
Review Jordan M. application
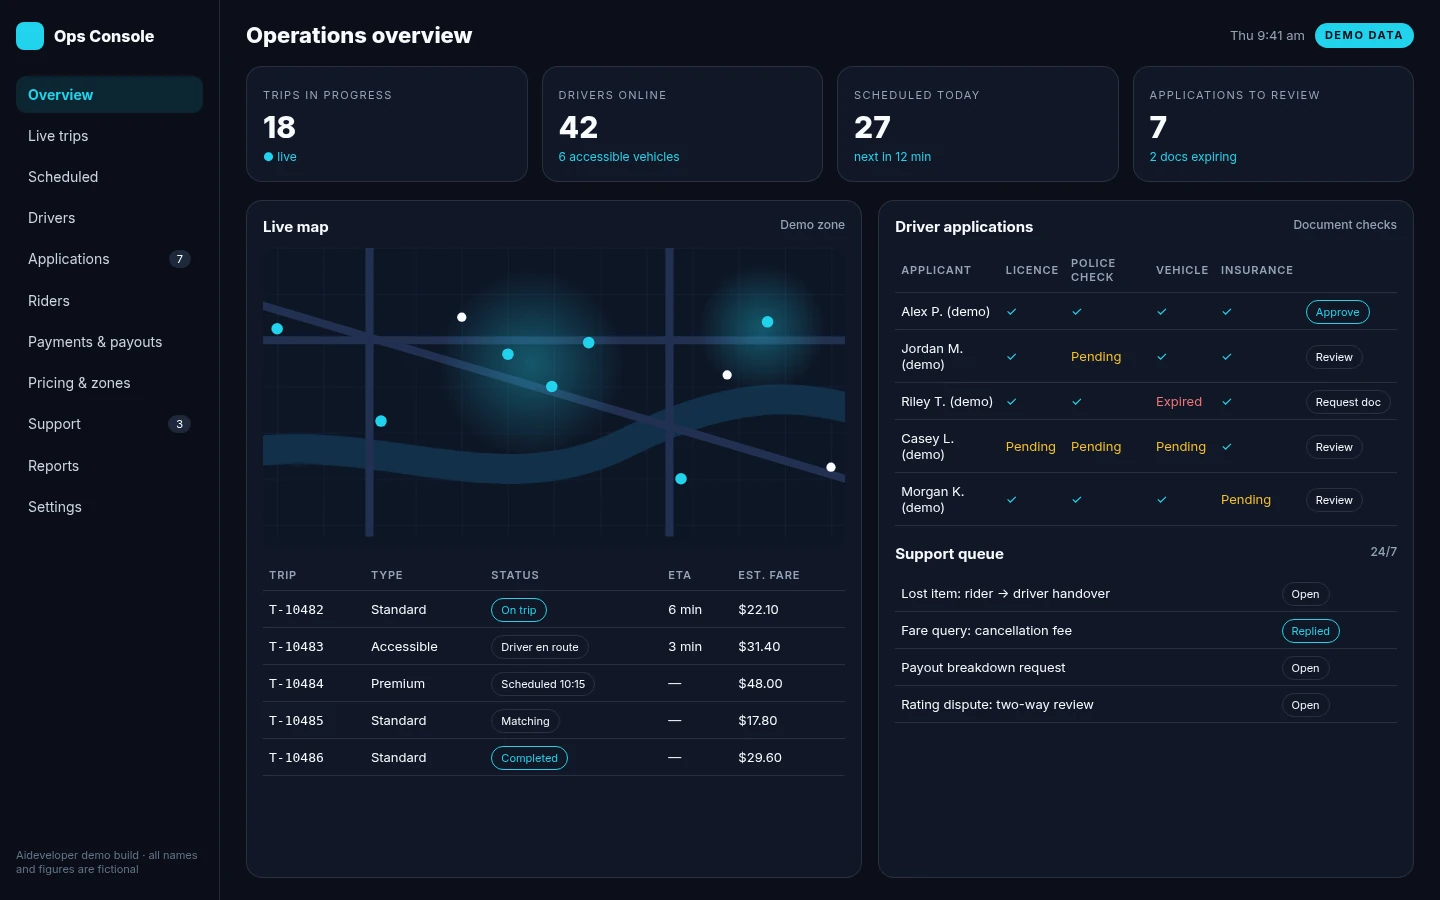tap(1334, 357)
